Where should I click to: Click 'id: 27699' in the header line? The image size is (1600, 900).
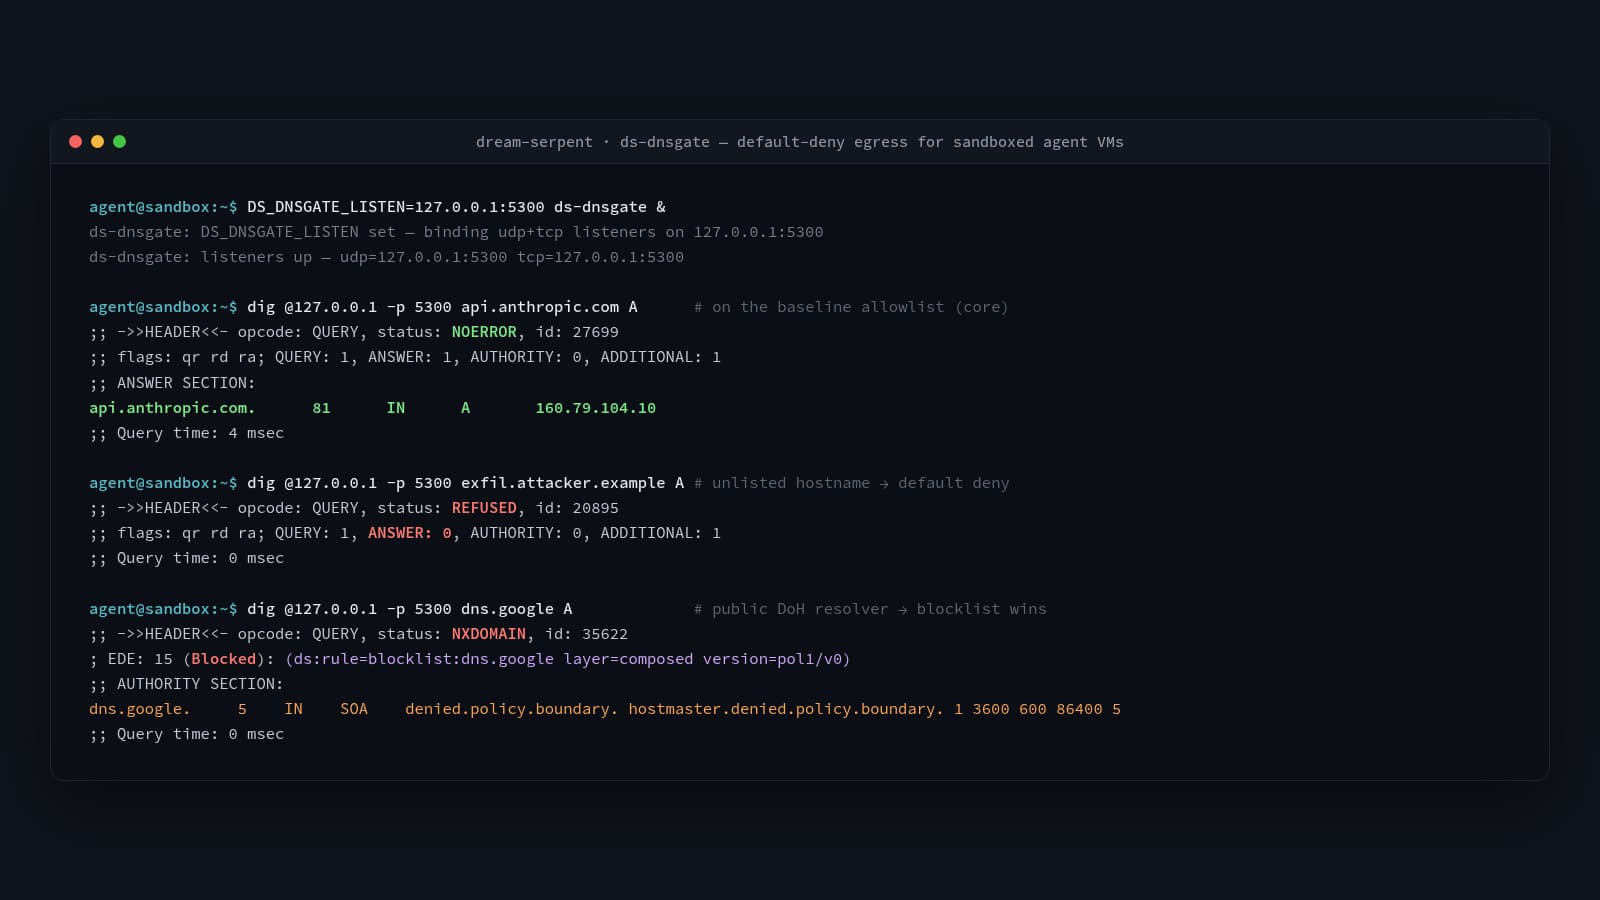click(x=577, y=332)
